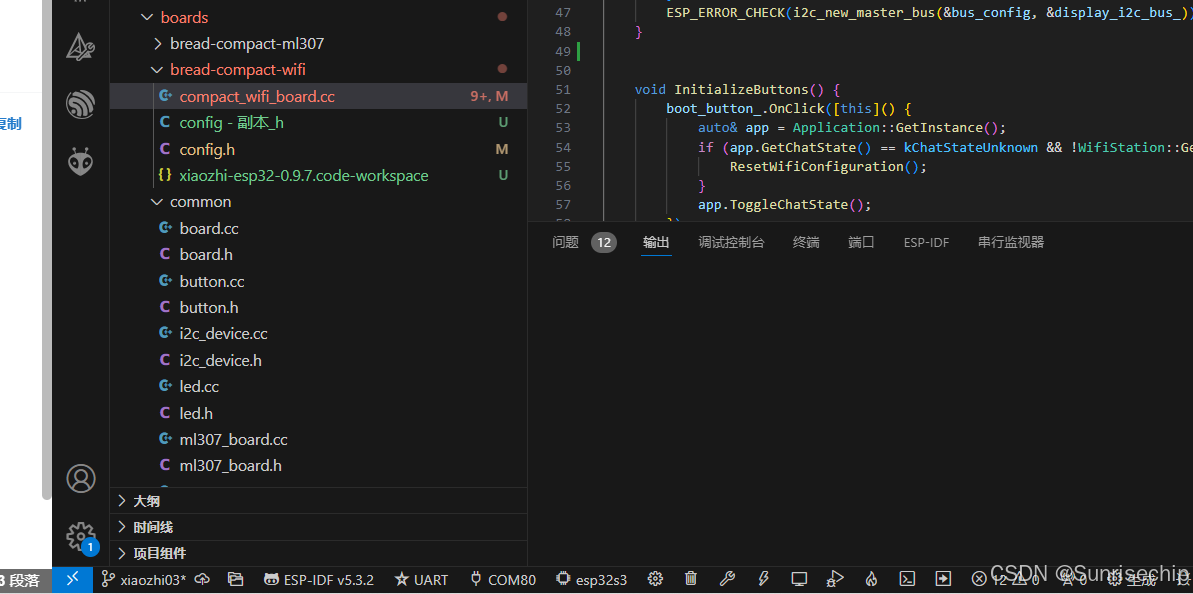Click the flame build-flash-monitor icon
Screen dimensions: 1193x594
point(872,580)
